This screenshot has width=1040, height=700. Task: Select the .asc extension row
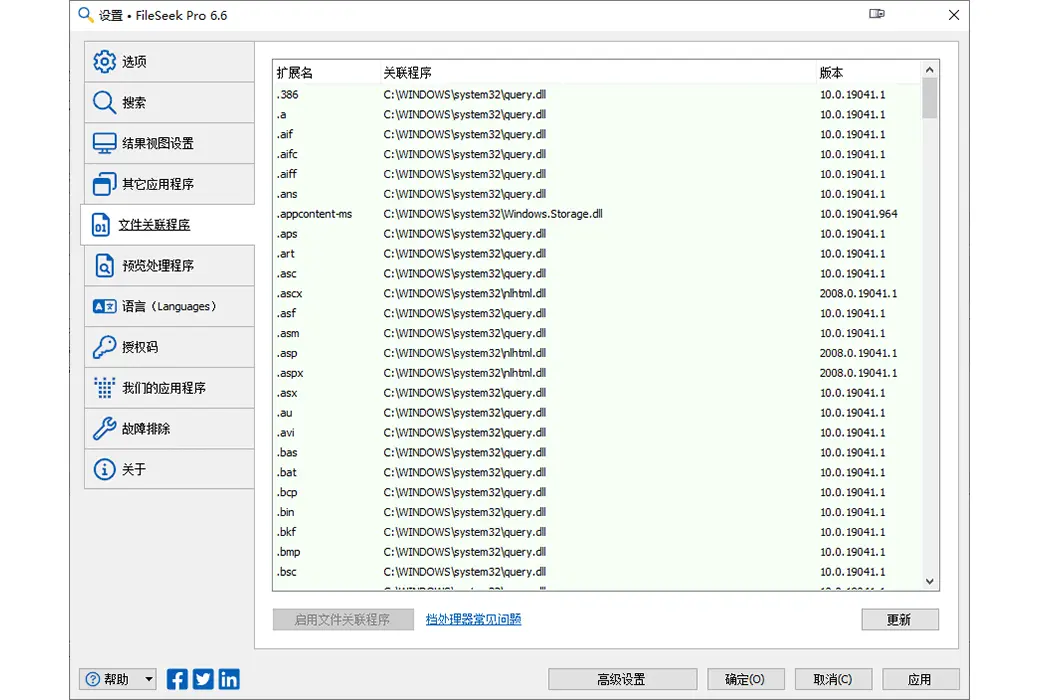[x=597, y=273]
